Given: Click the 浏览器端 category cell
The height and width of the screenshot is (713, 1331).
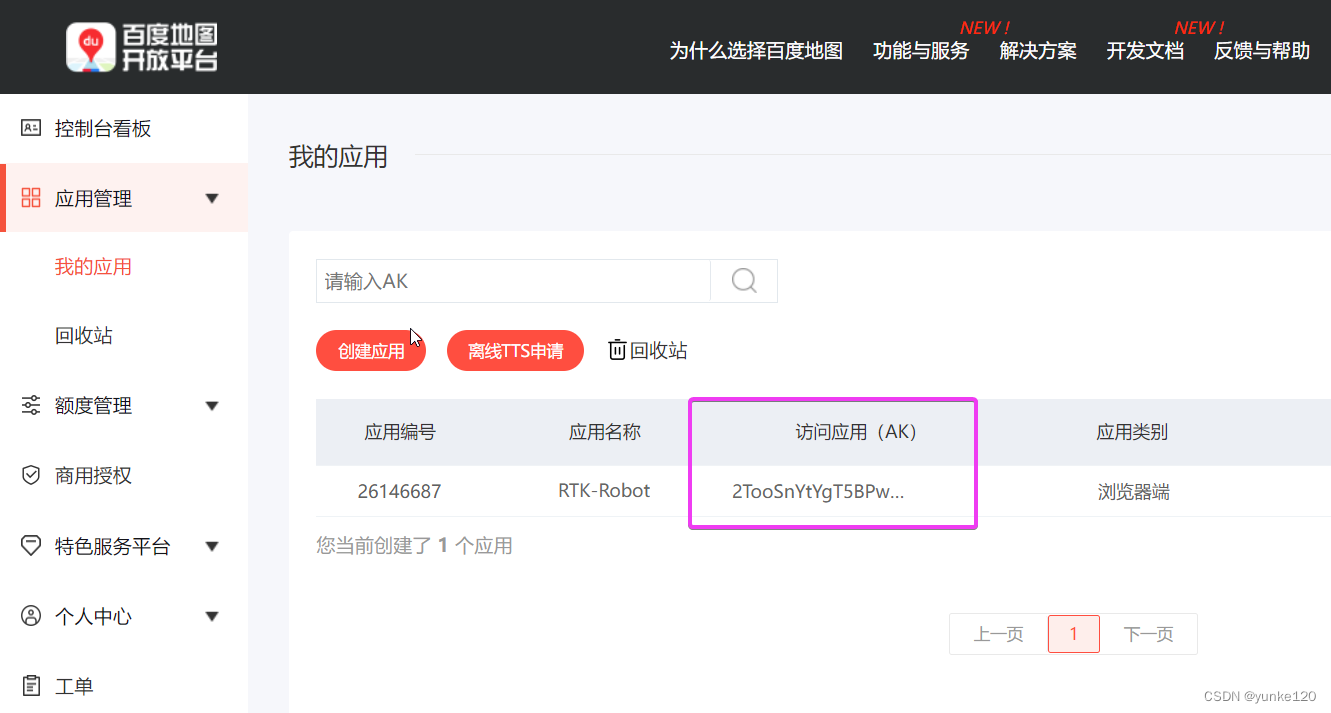Looking at the screenshot, I should pos(1134,491).
